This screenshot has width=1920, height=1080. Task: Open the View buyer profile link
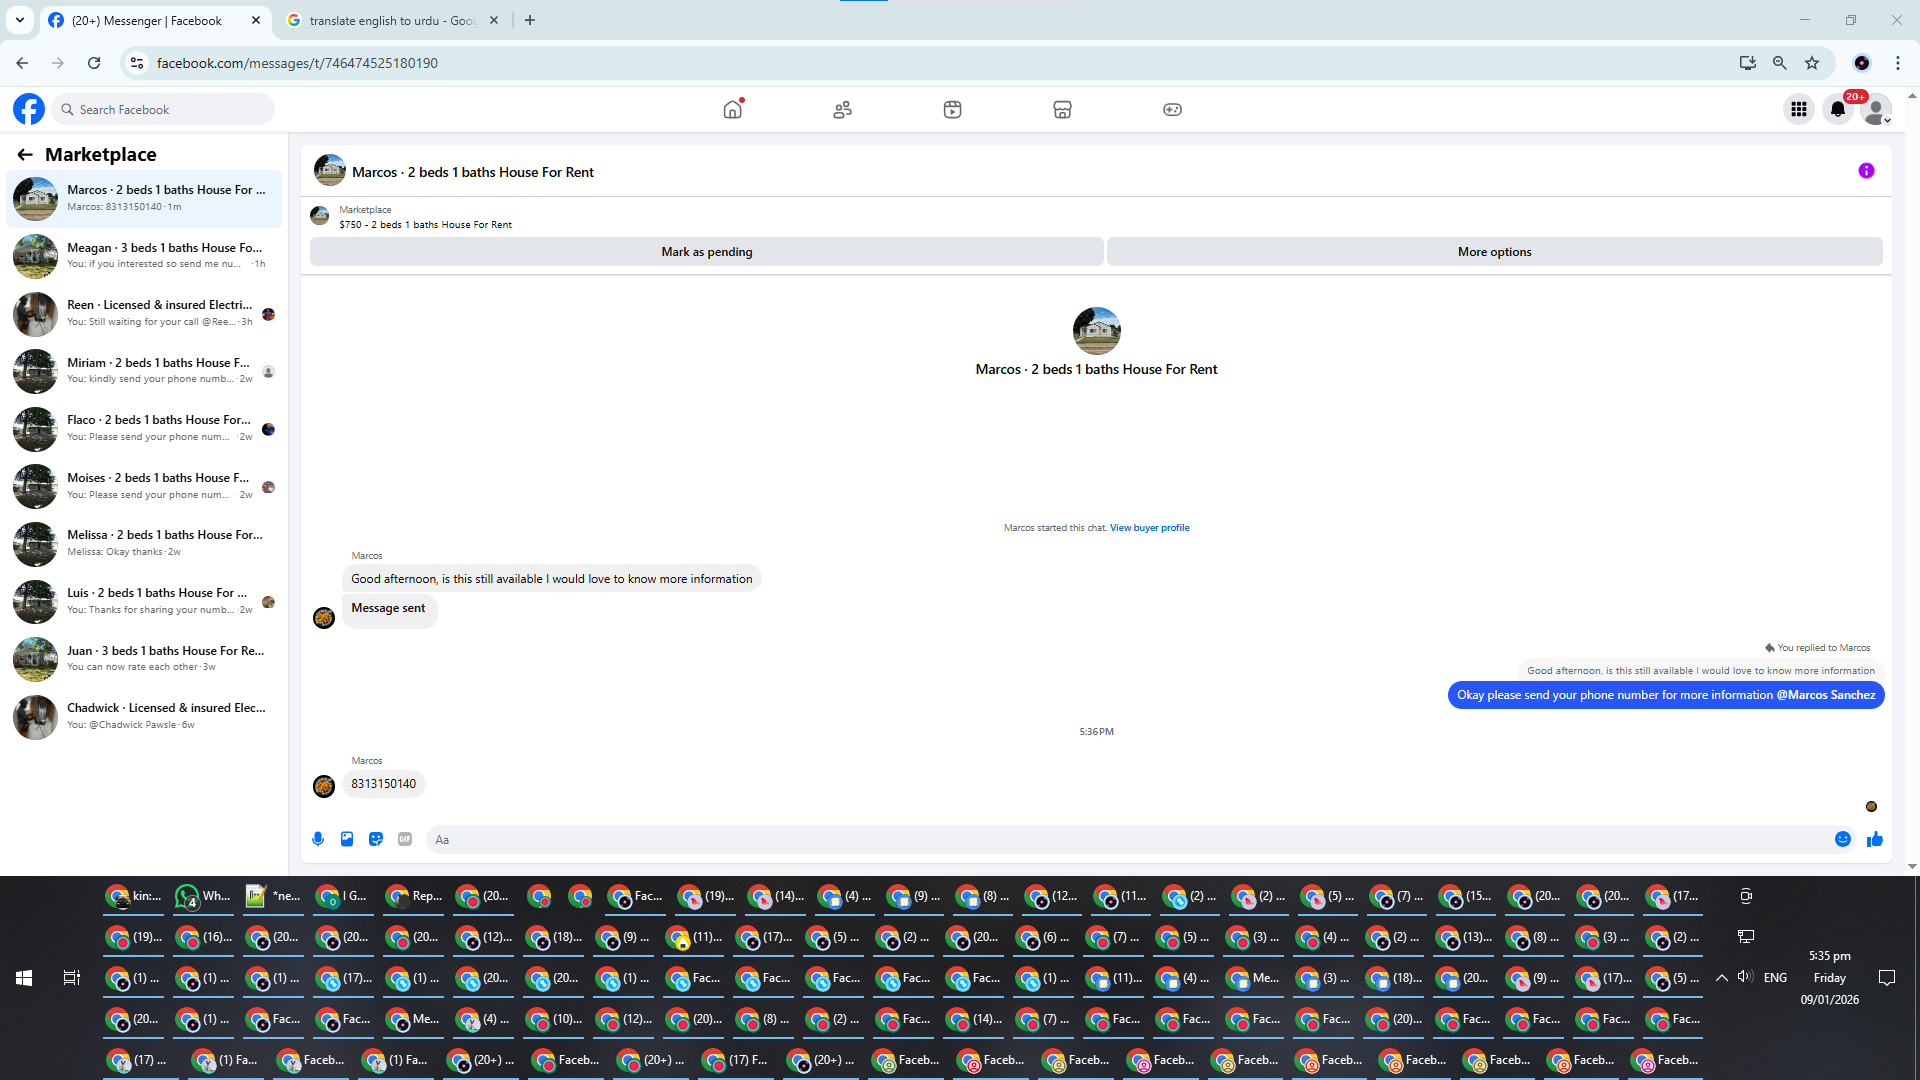pyautogui.click(x=1149, y=528)
